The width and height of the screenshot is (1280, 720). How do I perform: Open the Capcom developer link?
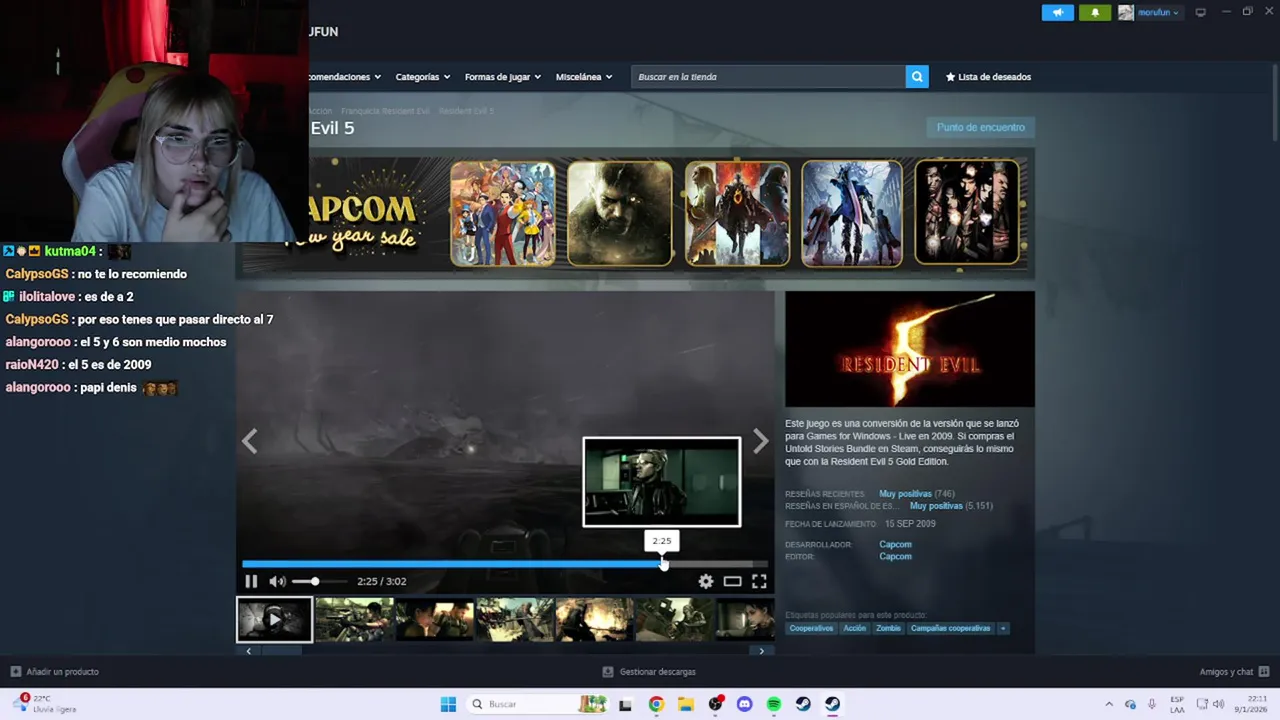coord(895,545)
